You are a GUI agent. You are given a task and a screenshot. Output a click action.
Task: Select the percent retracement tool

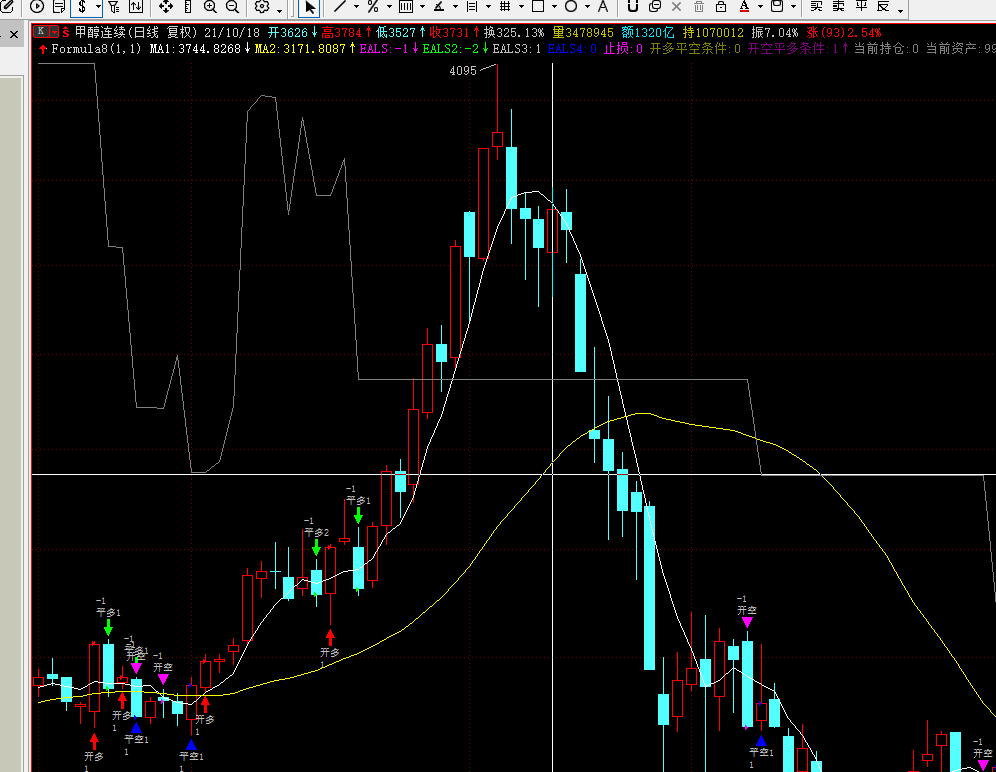pyautogui.click(x=373, y=6)
